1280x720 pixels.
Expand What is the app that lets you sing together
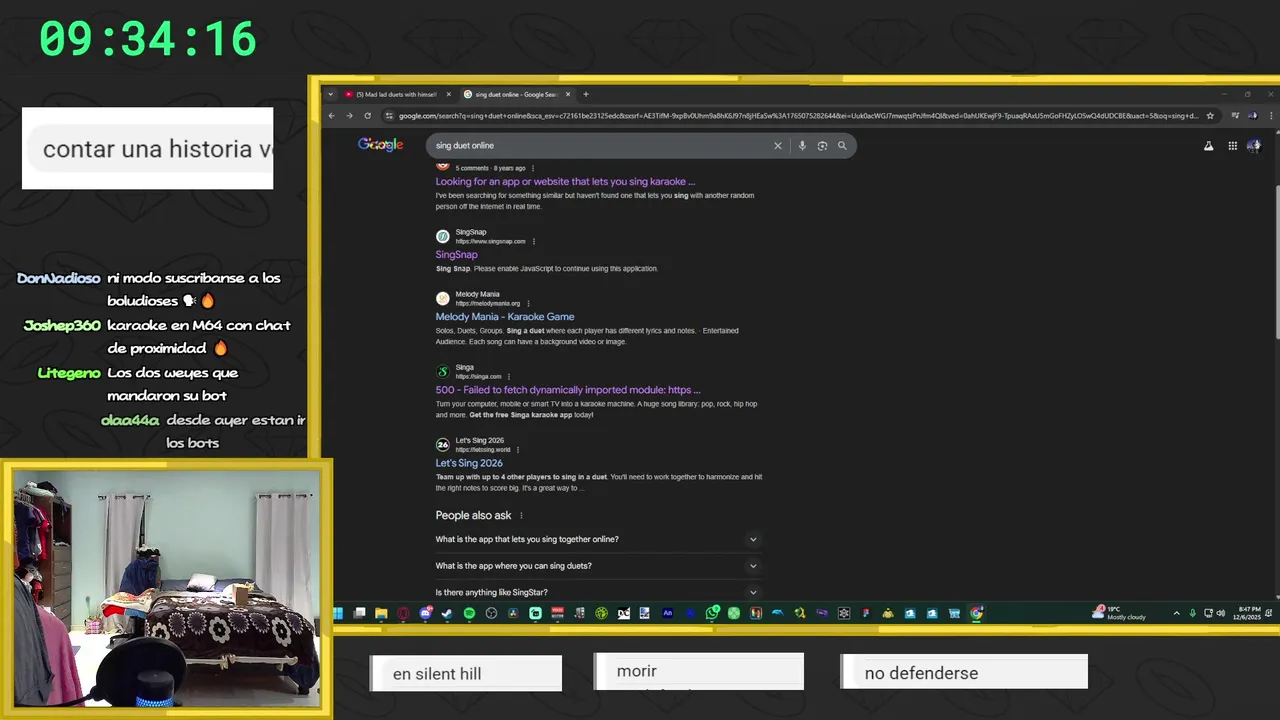(x=597, y=540)
